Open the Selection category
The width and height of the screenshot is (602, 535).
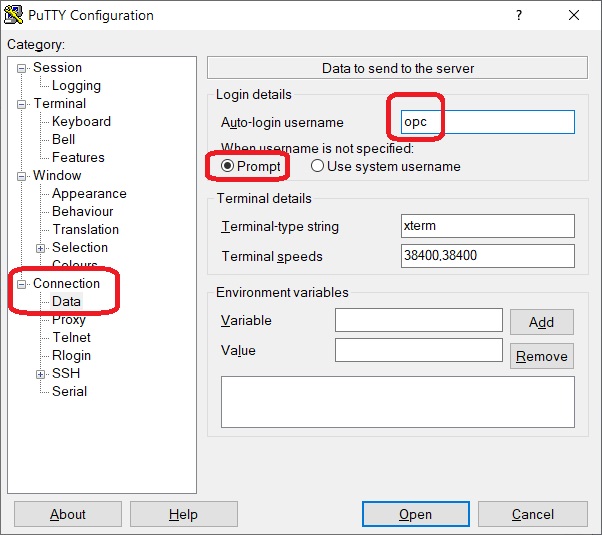pos(80,247)
